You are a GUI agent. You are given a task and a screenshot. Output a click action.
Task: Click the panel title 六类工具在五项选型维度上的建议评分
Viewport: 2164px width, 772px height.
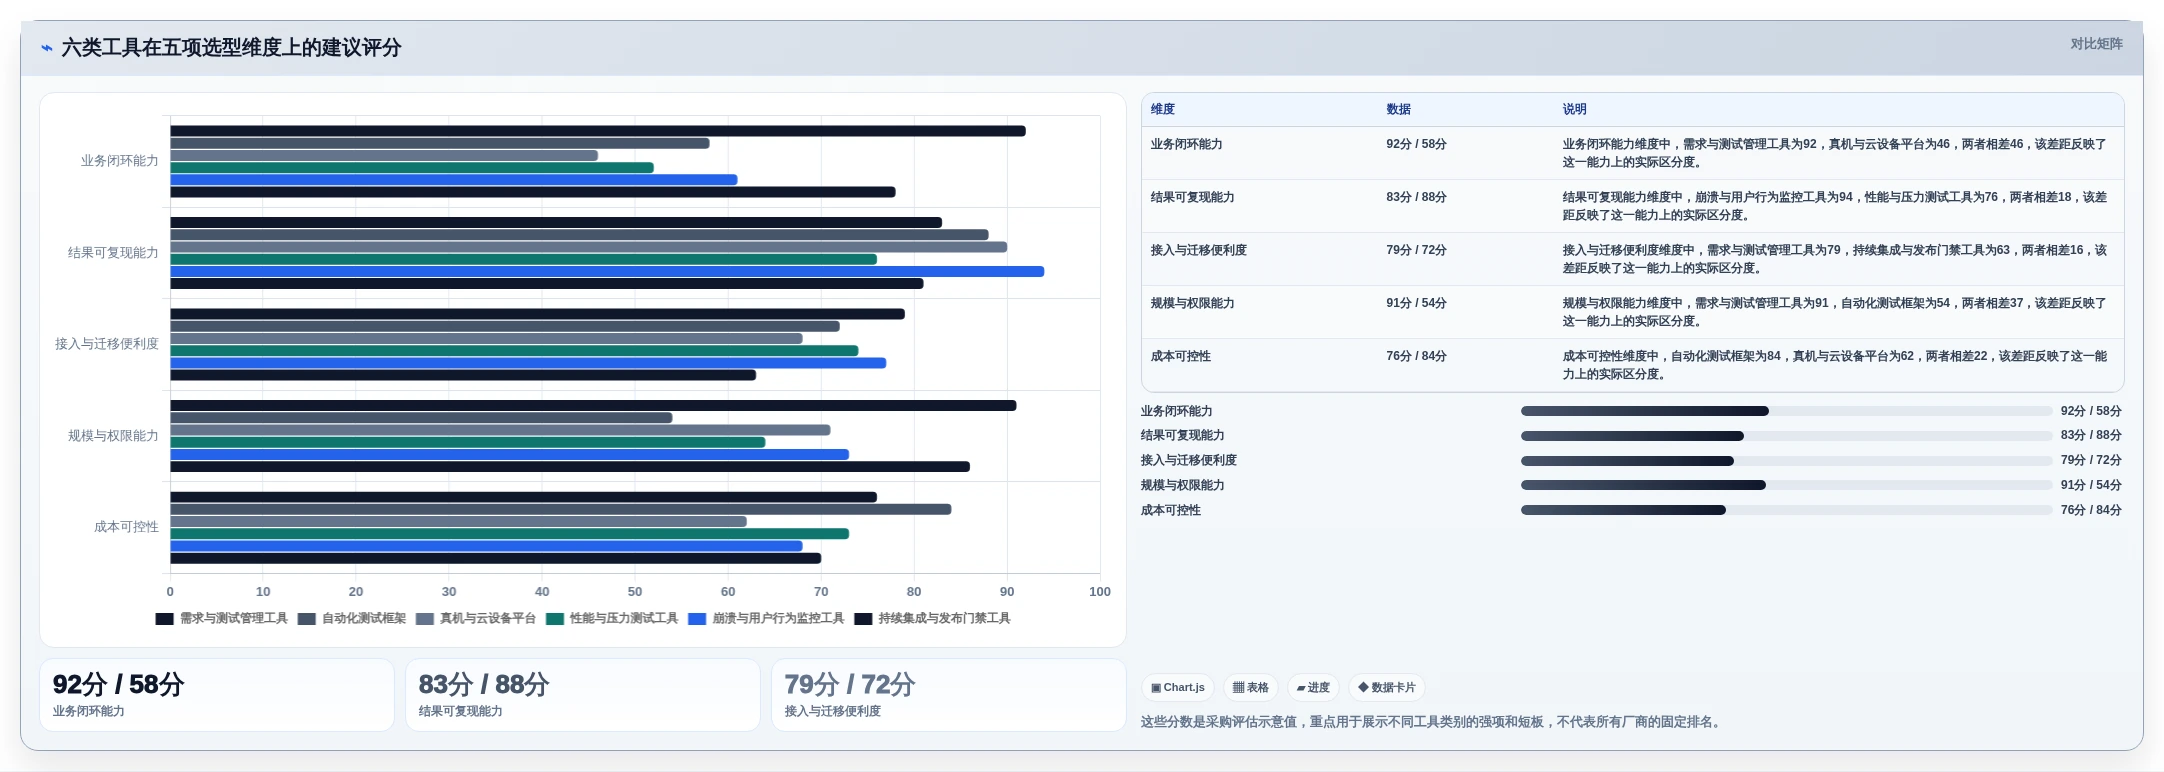coord(231,48)
